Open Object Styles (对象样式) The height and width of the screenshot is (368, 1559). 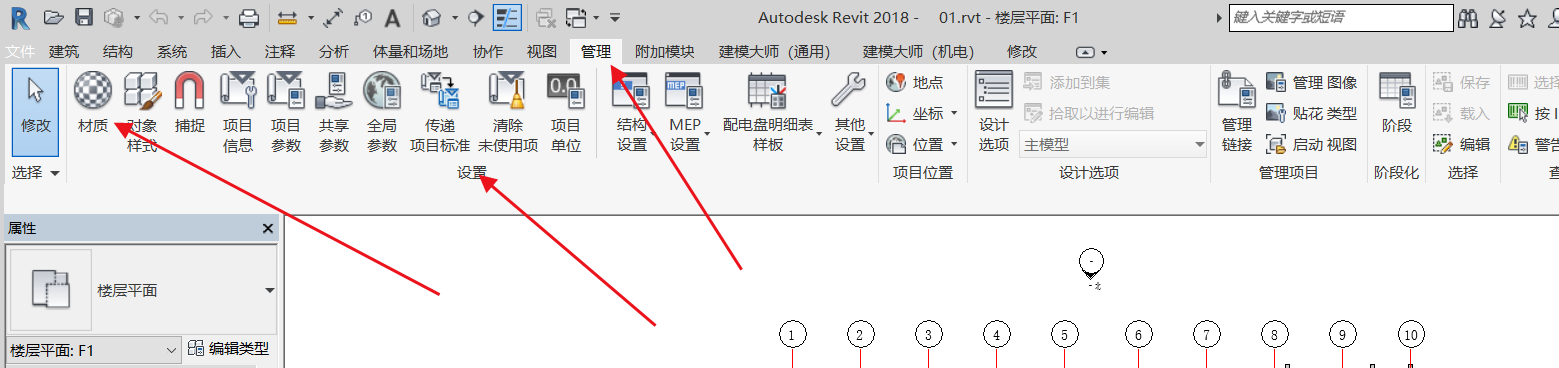[x=141, y=112]
